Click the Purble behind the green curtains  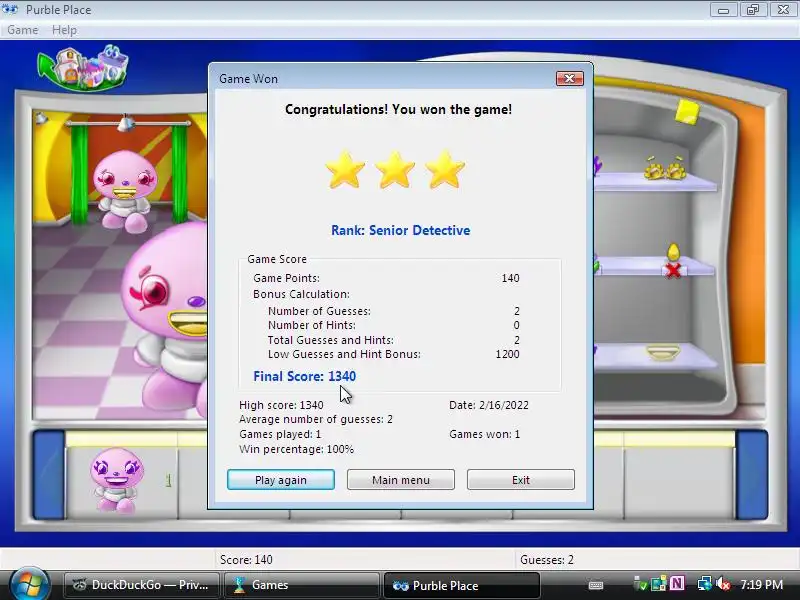click(x=126, y=190)
